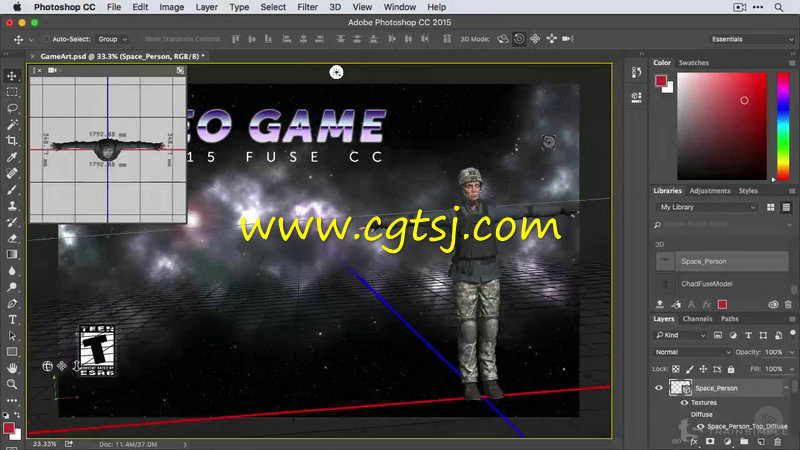Open the Filter menu
This screenshot has width=800, height=450.
point(307,7)
